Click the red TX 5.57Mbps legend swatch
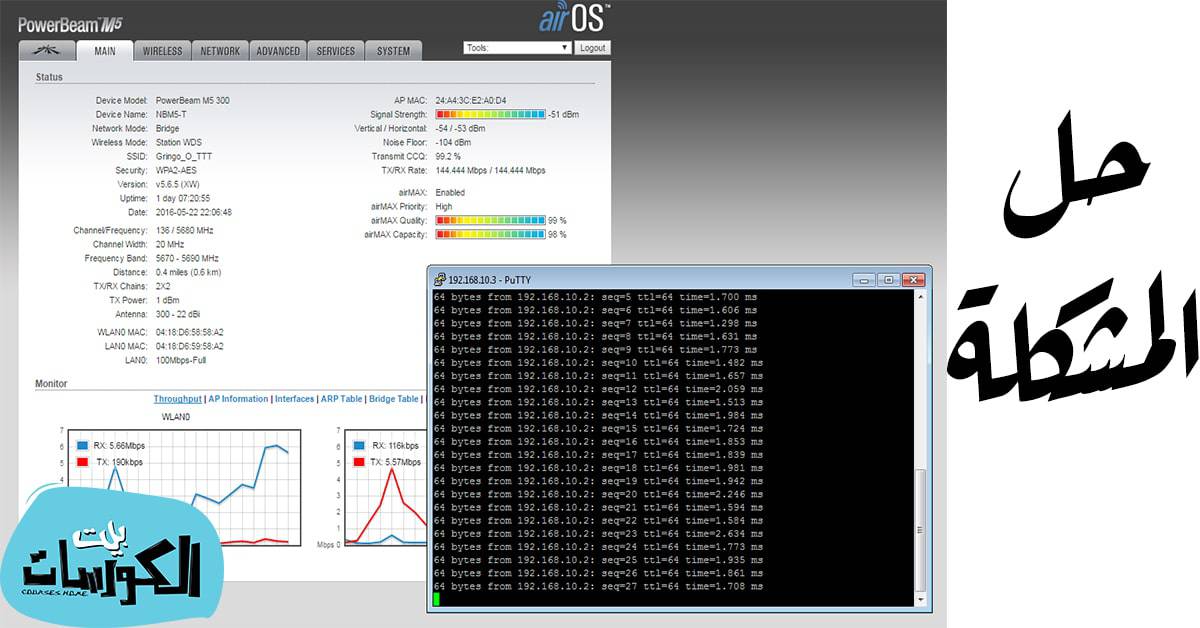1200x628 pixels. coord(360,462)
